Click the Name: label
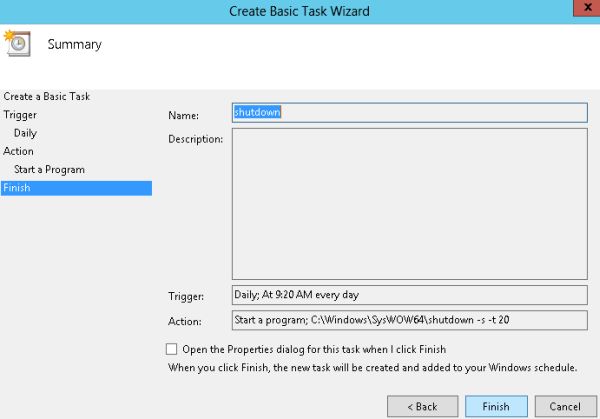Viewport: 600px width, 419px height. point(184,115)
